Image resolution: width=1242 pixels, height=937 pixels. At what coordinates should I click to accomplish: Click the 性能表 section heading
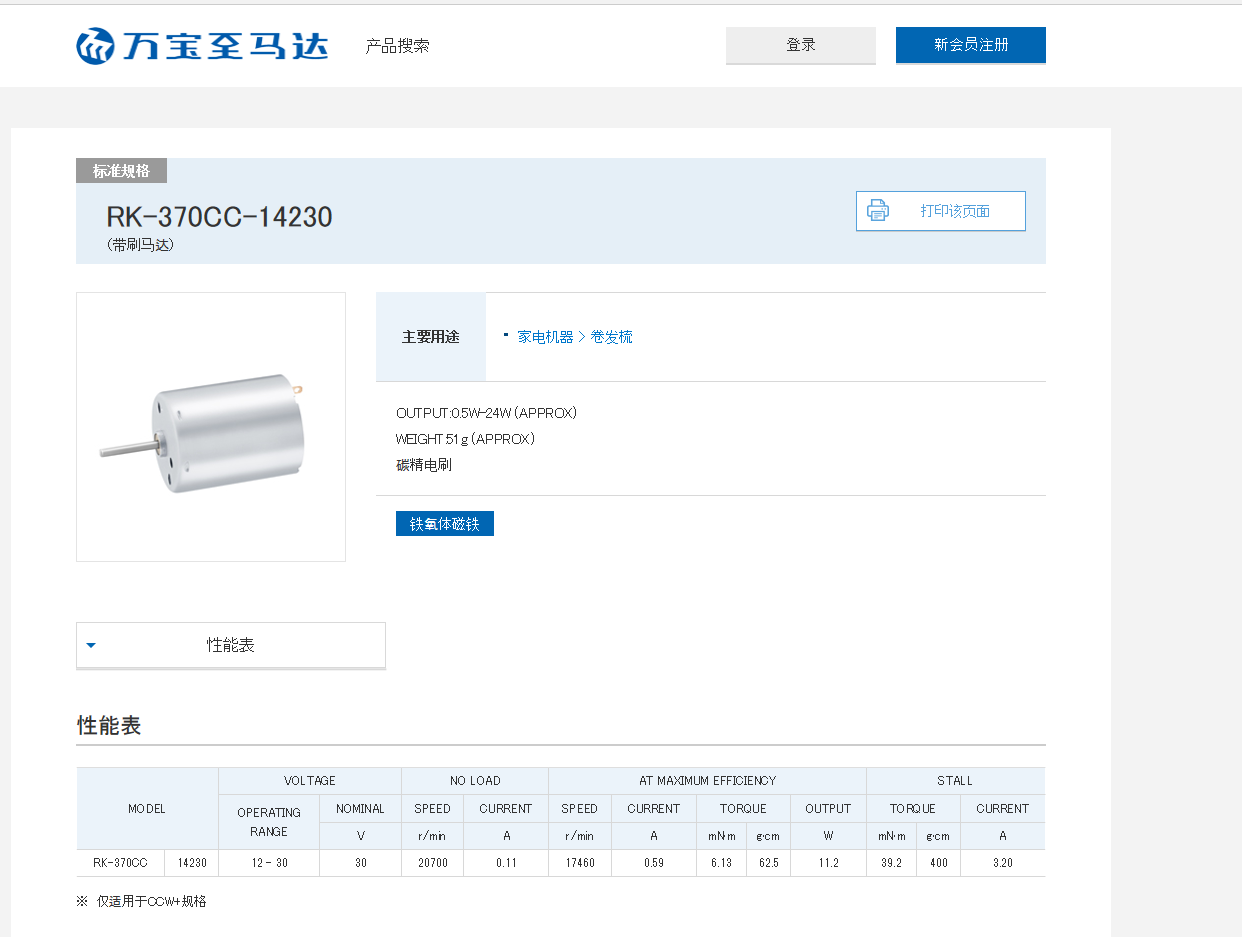109,726
